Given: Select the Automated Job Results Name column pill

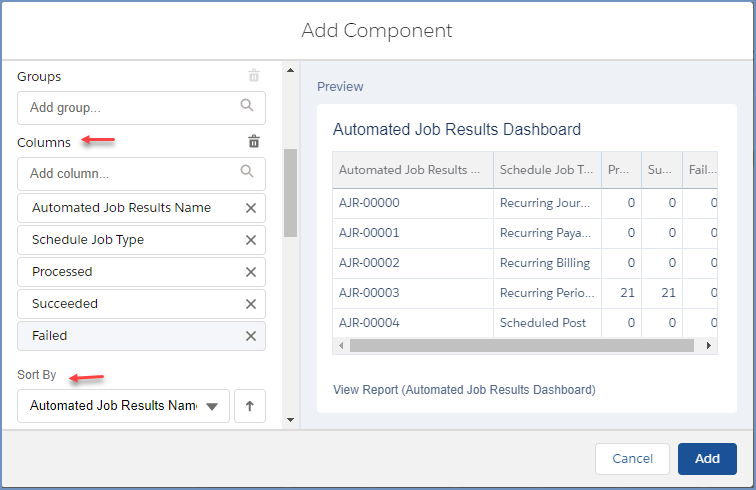Looking at the screenshot, I should tap(141, 208).
